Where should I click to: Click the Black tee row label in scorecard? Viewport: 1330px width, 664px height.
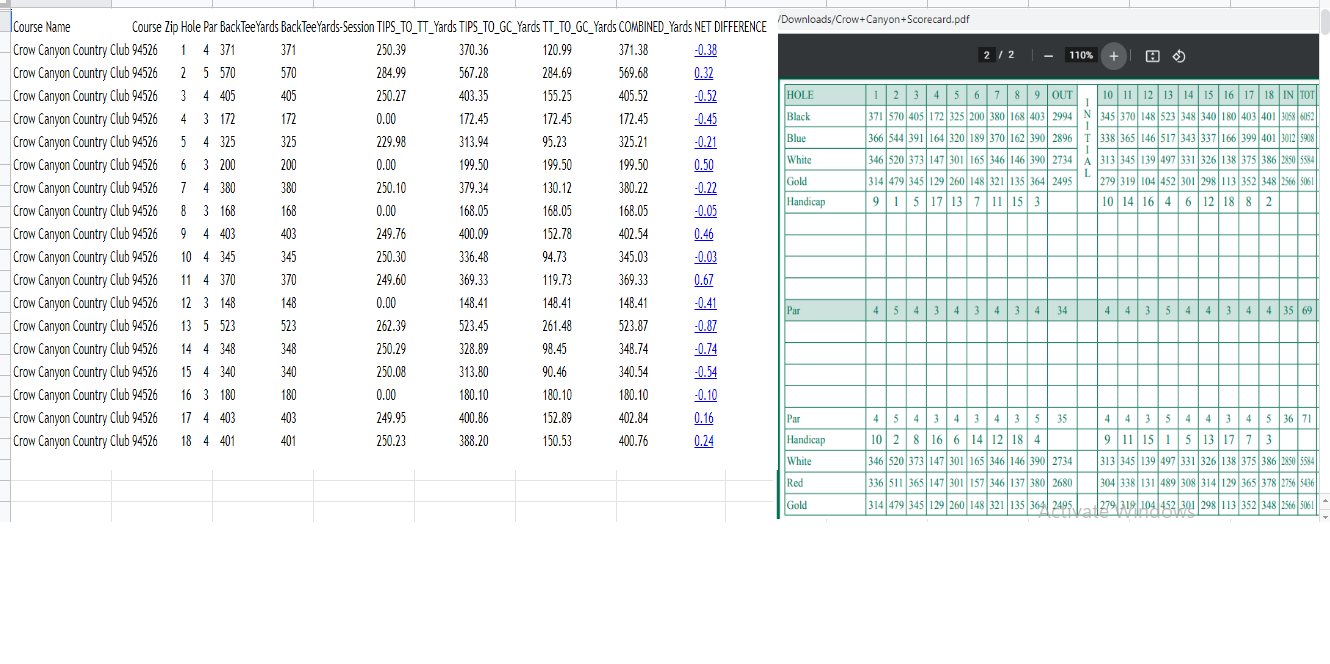[799, 117]
